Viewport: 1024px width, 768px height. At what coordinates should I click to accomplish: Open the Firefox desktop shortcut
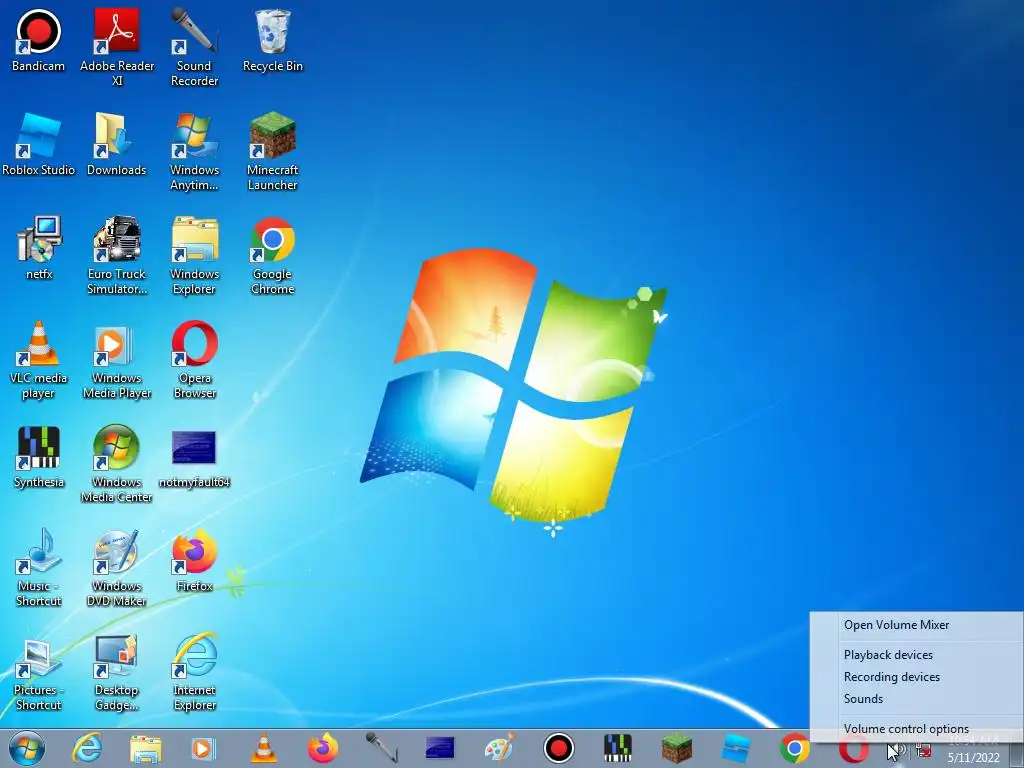tap(195, 560)
